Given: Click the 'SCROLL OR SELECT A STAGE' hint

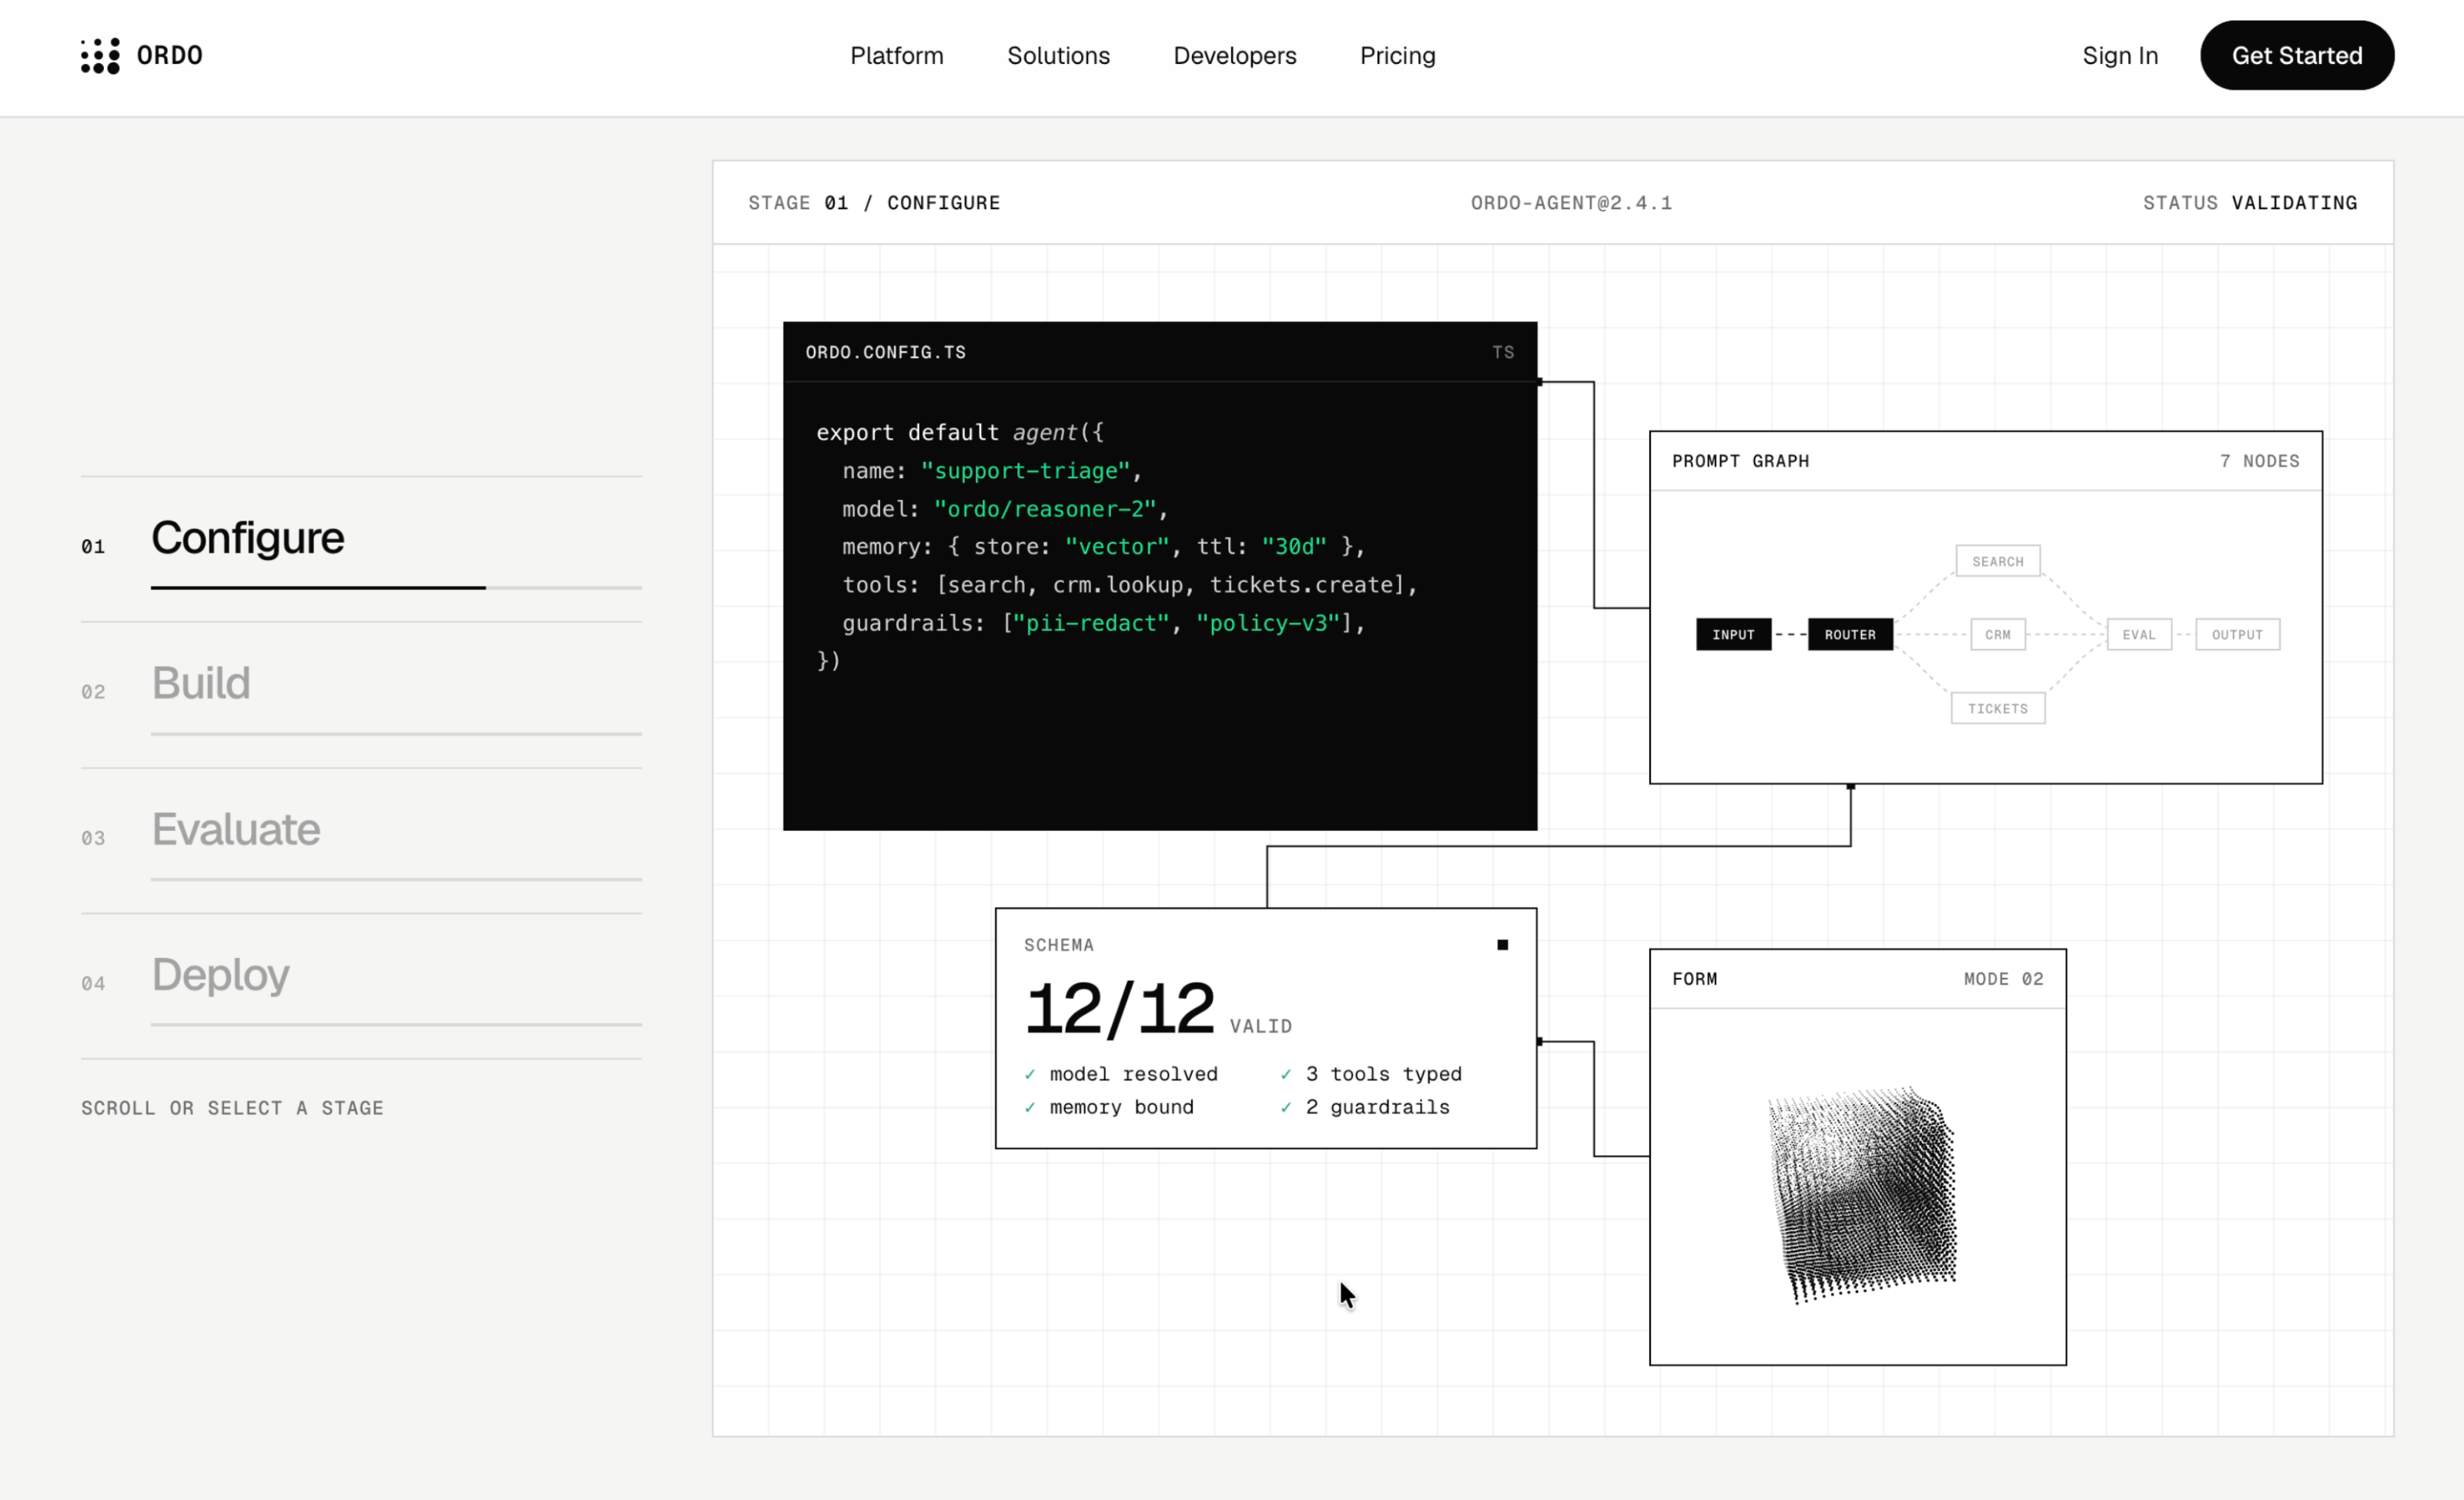Looking at the screenshot, I should click(233, 1108).
